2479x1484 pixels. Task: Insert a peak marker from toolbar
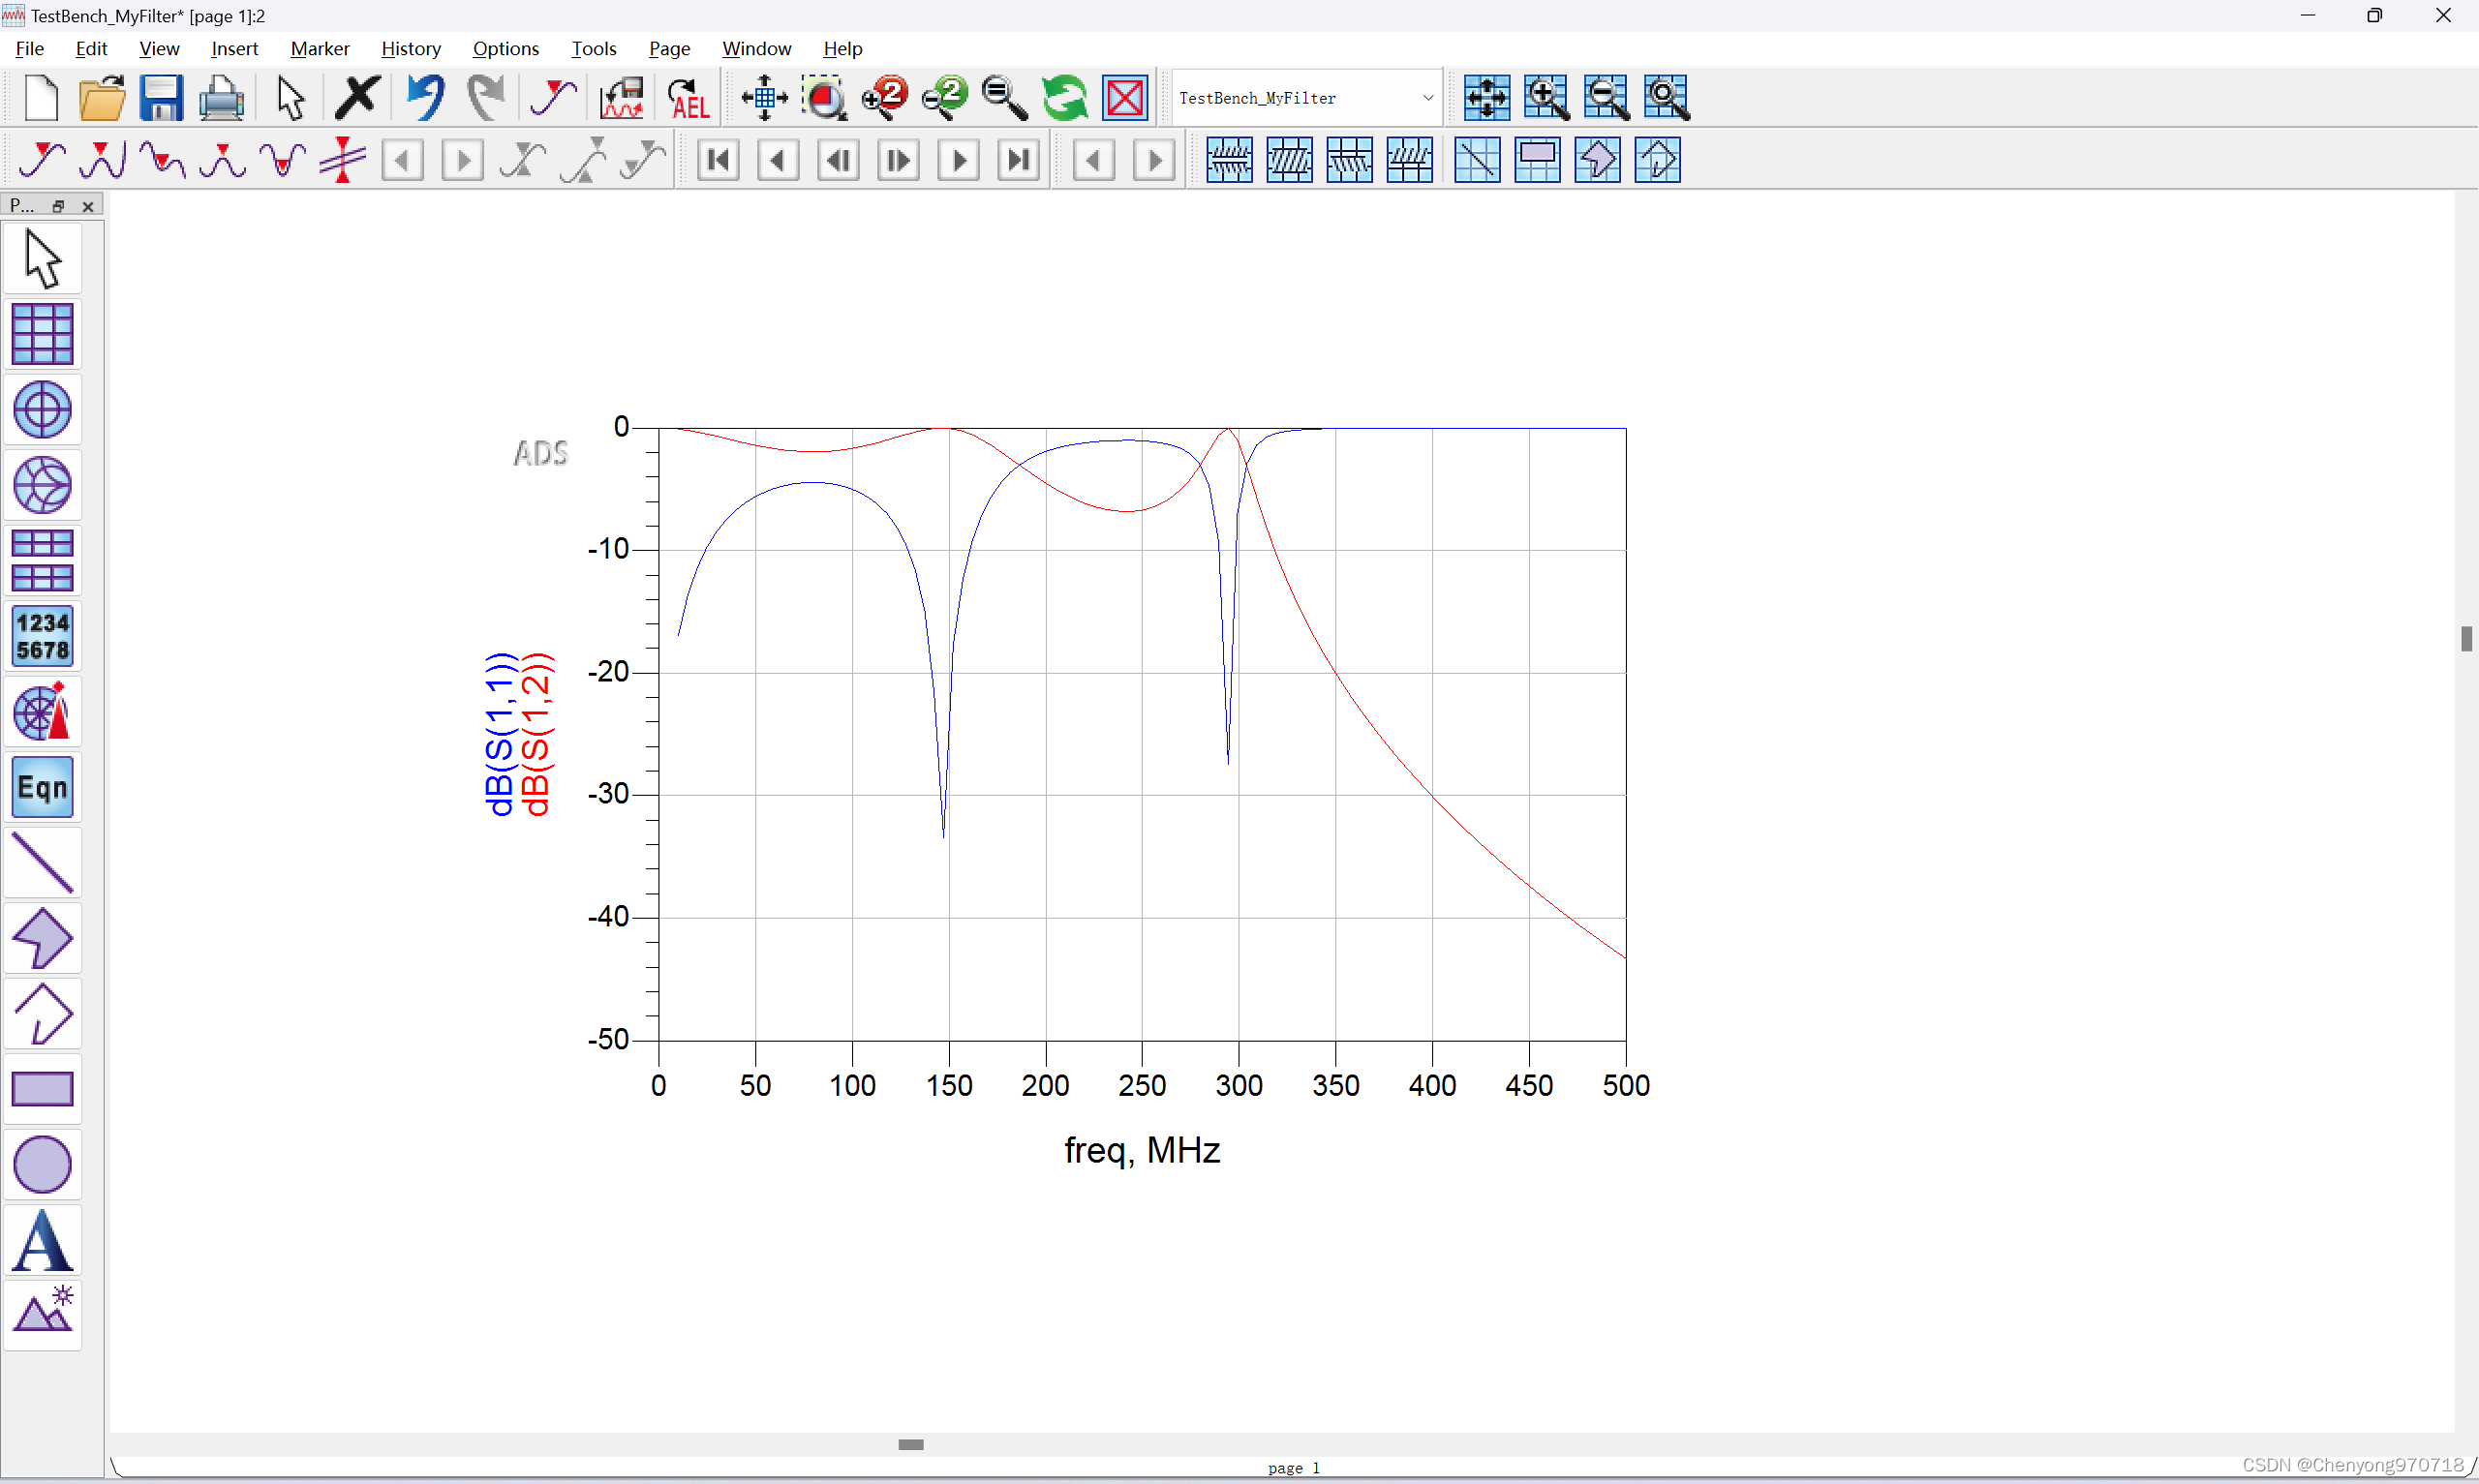(x=222, y=160)
